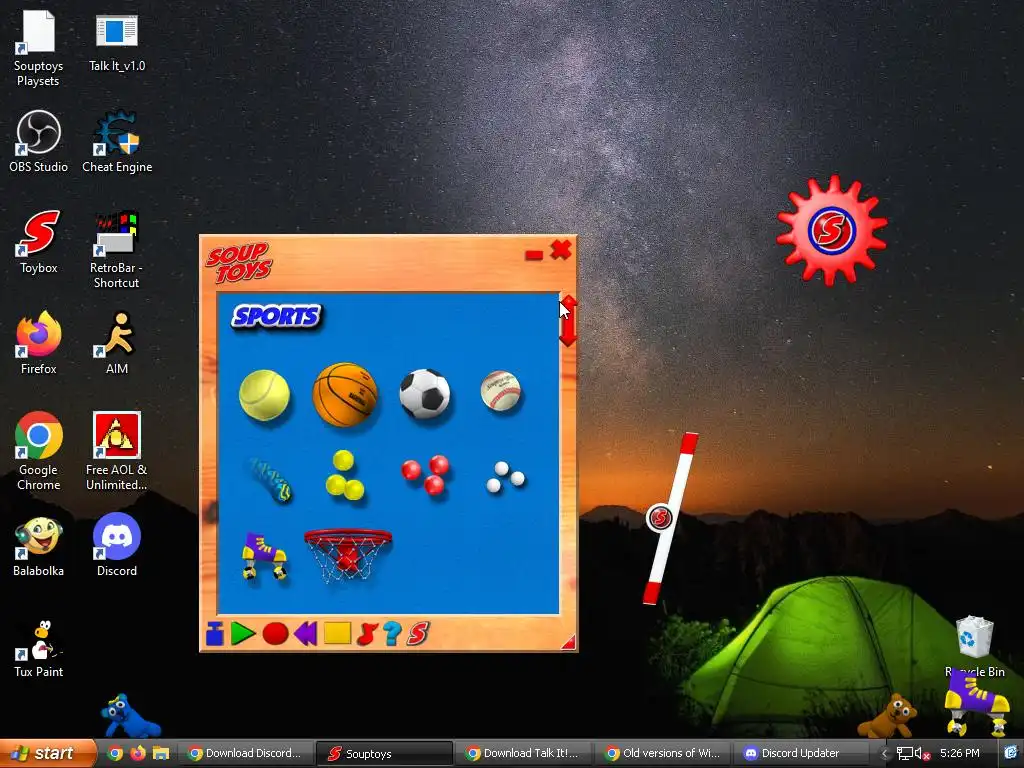Viewport: 1024px width, 768px height.
Task: Pick the tennis ball toy
Action: coord(264,396)
